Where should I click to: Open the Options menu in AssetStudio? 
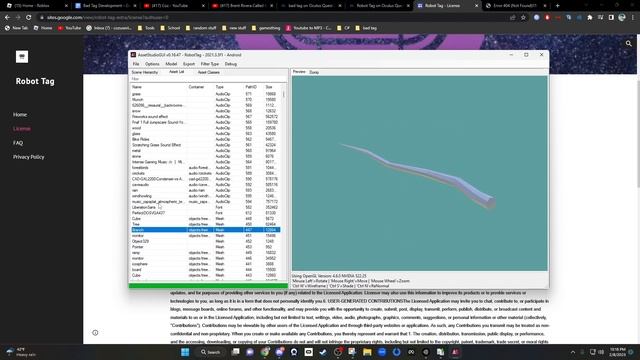(x=152, y=64)
